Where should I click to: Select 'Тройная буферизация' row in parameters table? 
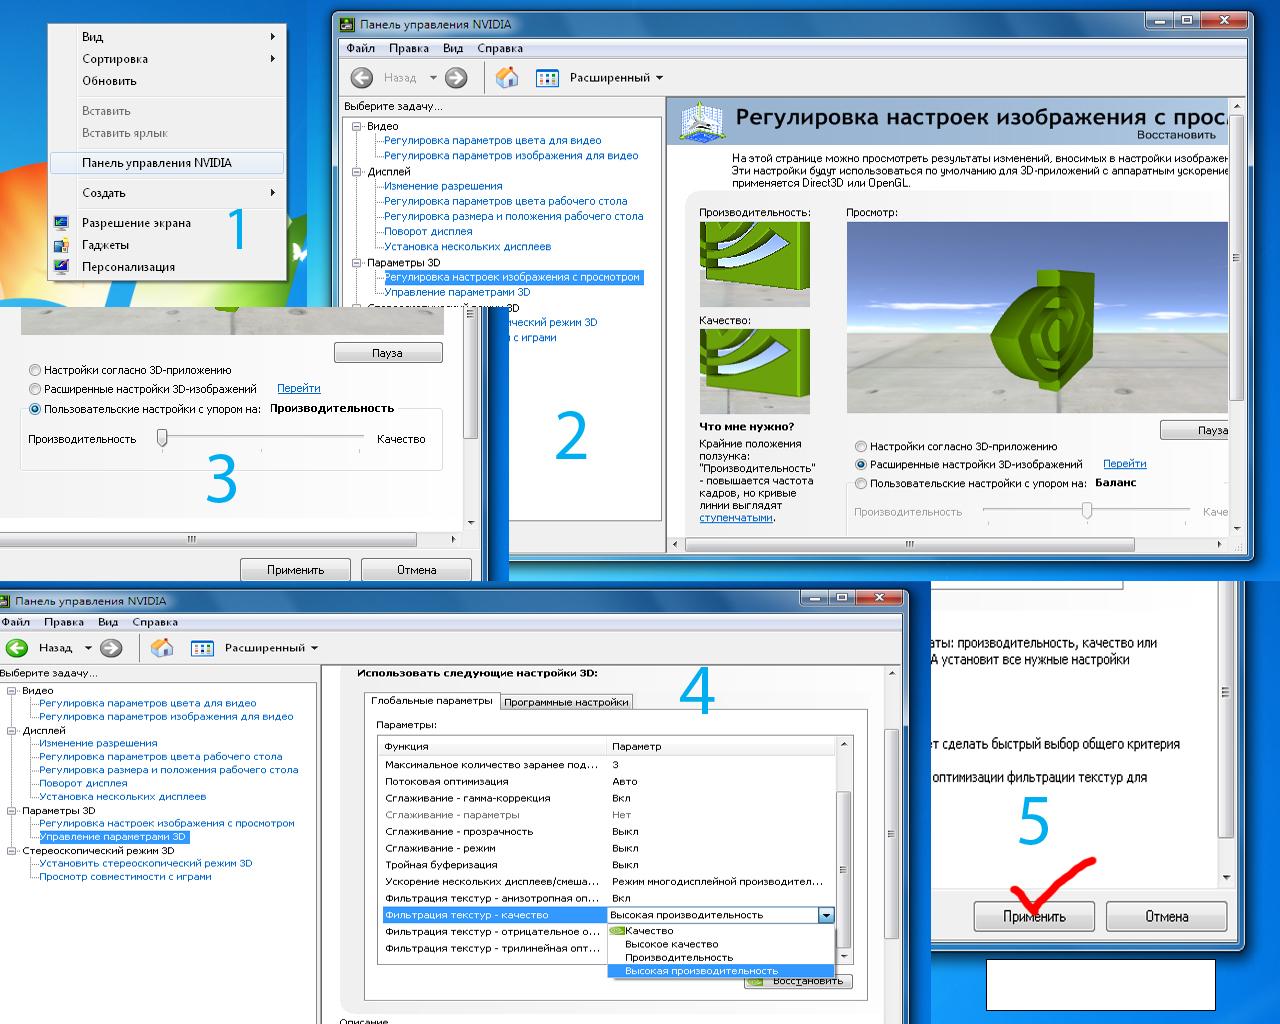coord(607,865)
